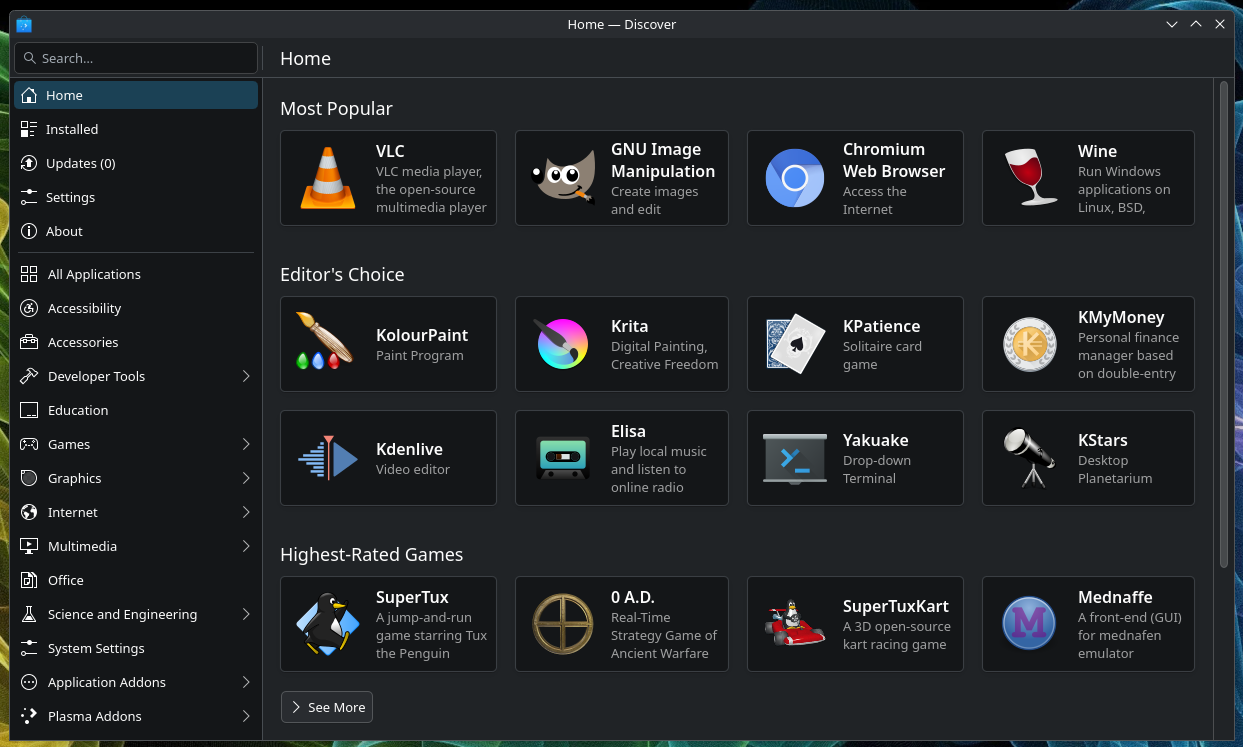Image resolution: width=1243 pixels, height=747 pixels.
Task: Click the Home house icon in sidebar
Action: pos(29,95)
